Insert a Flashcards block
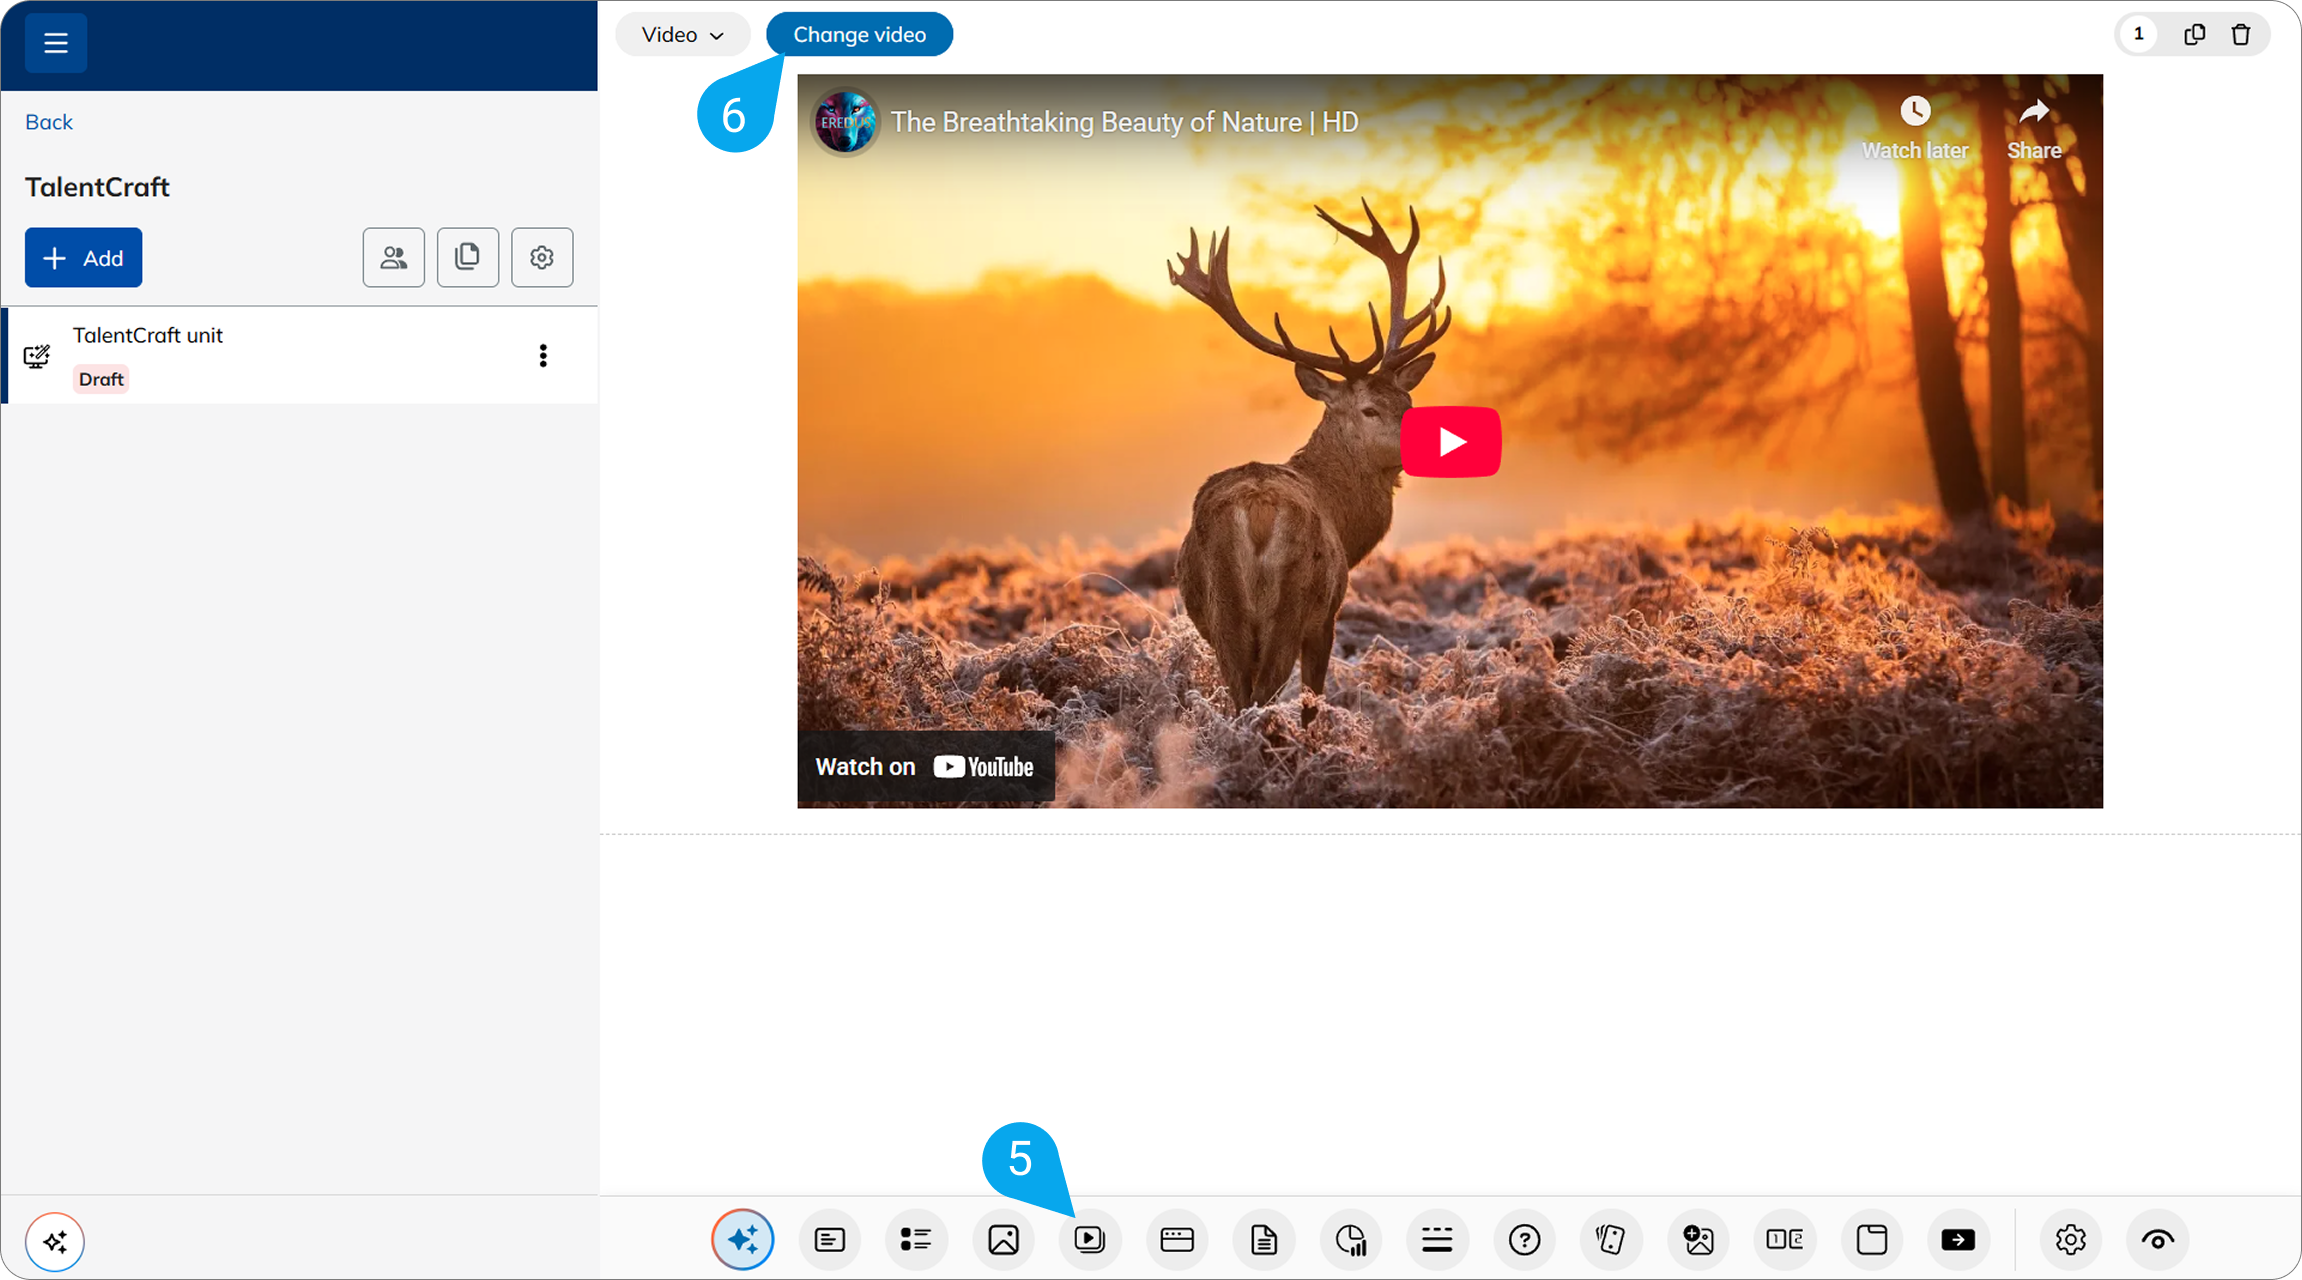This screenshot has height=1280, width=2302. 1611,1240
